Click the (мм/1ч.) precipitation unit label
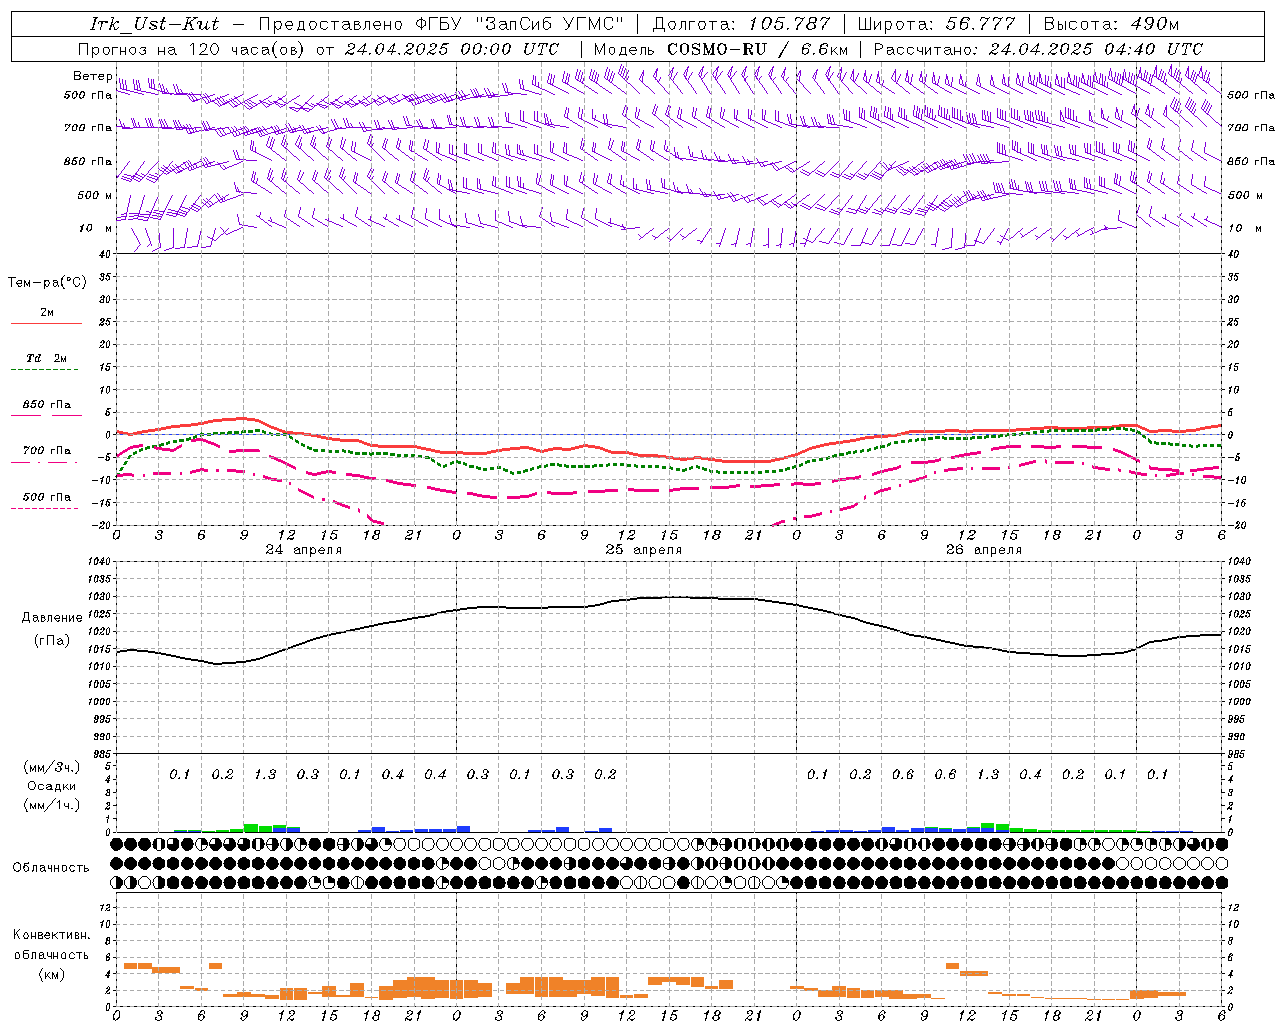This screenshot has width=1280, height=1024. [51, 805]
